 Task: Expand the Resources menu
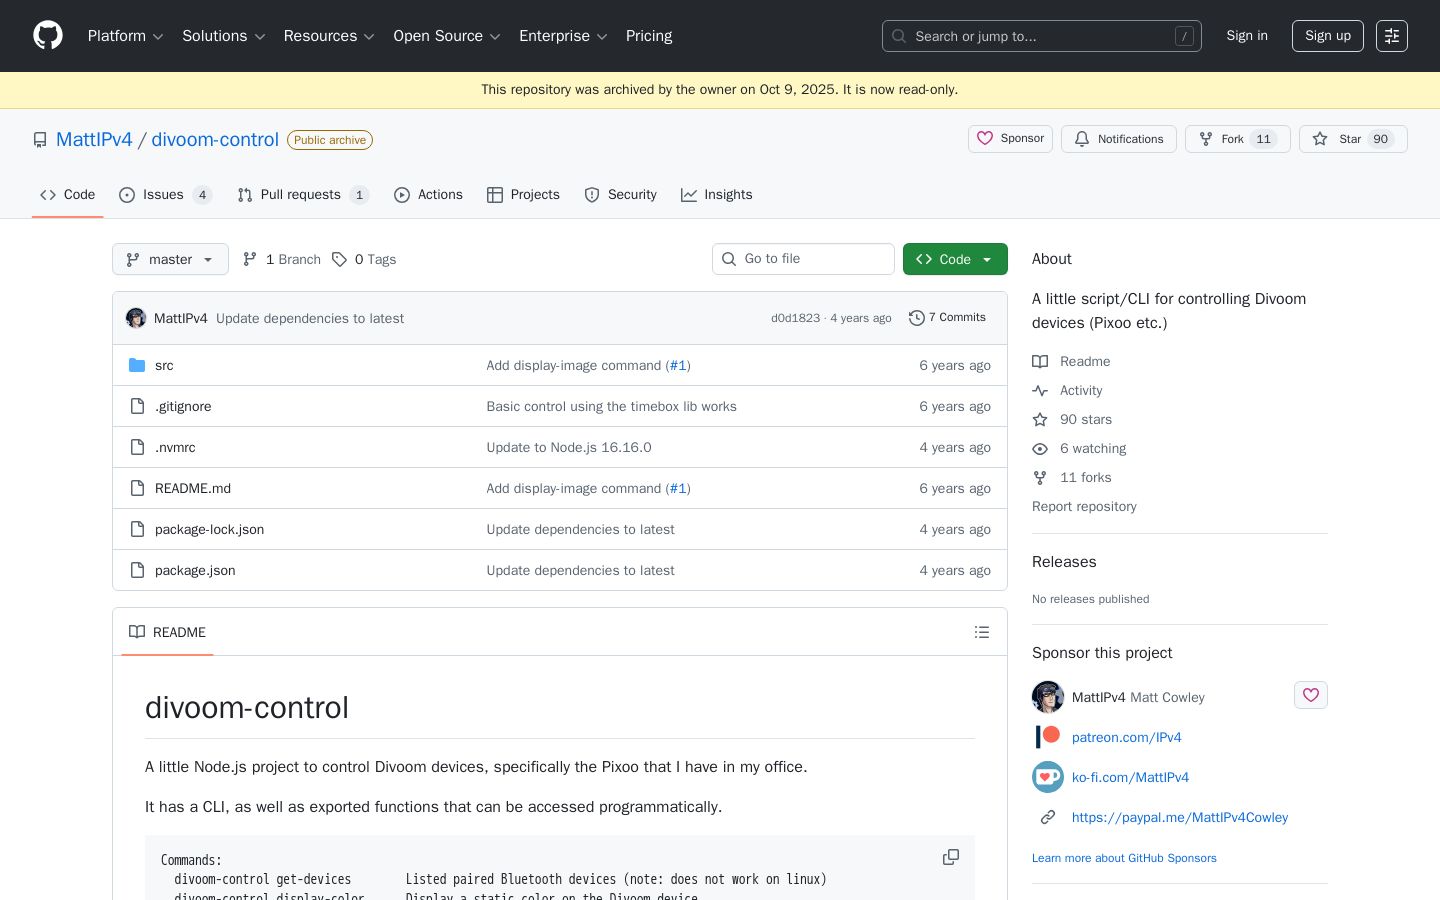329,36
